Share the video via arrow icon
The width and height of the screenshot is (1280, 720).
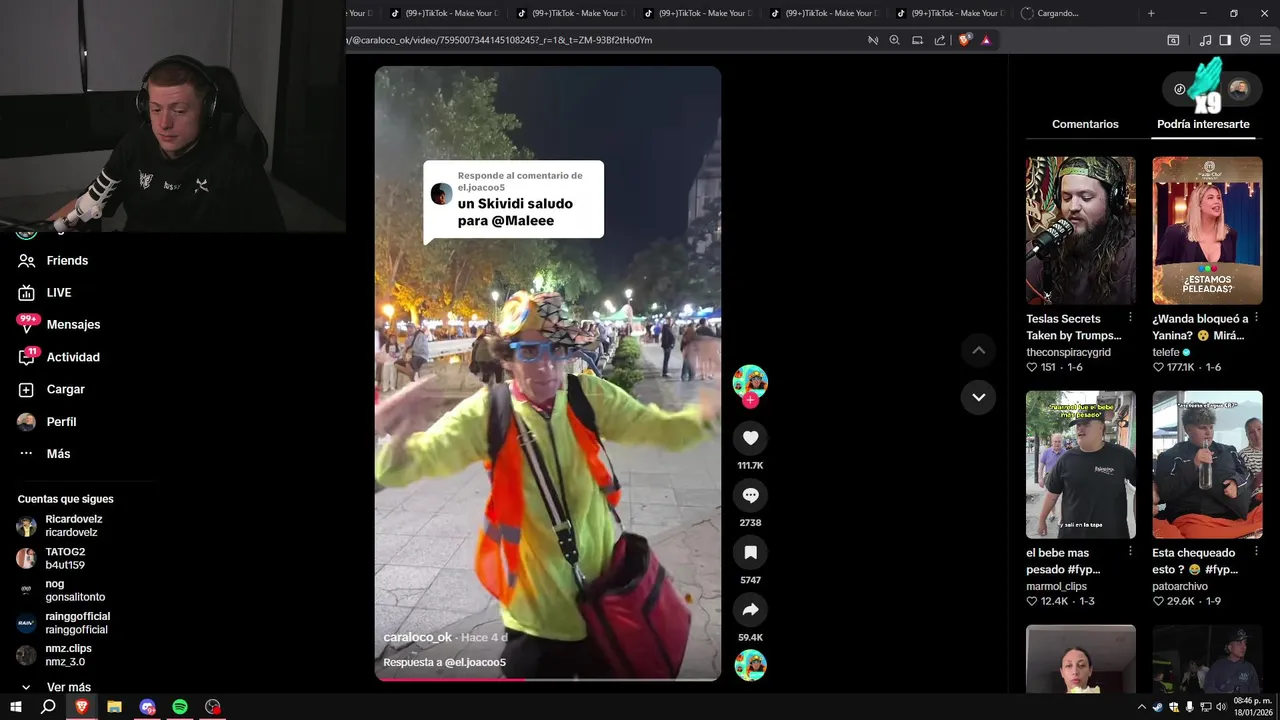point(750,609)
